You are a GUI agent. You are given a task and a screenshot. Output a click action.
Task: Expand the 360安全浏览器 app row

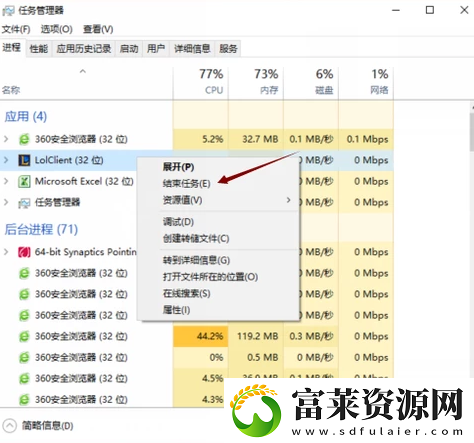6,139
